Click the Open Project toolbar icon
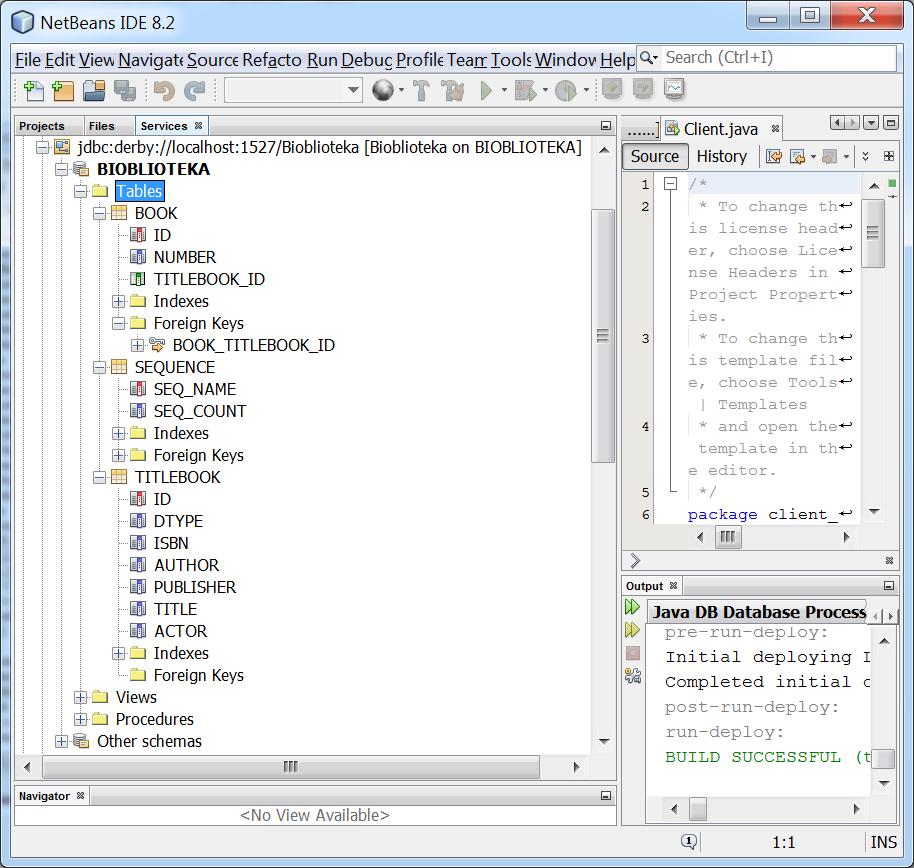 [94, 91]
